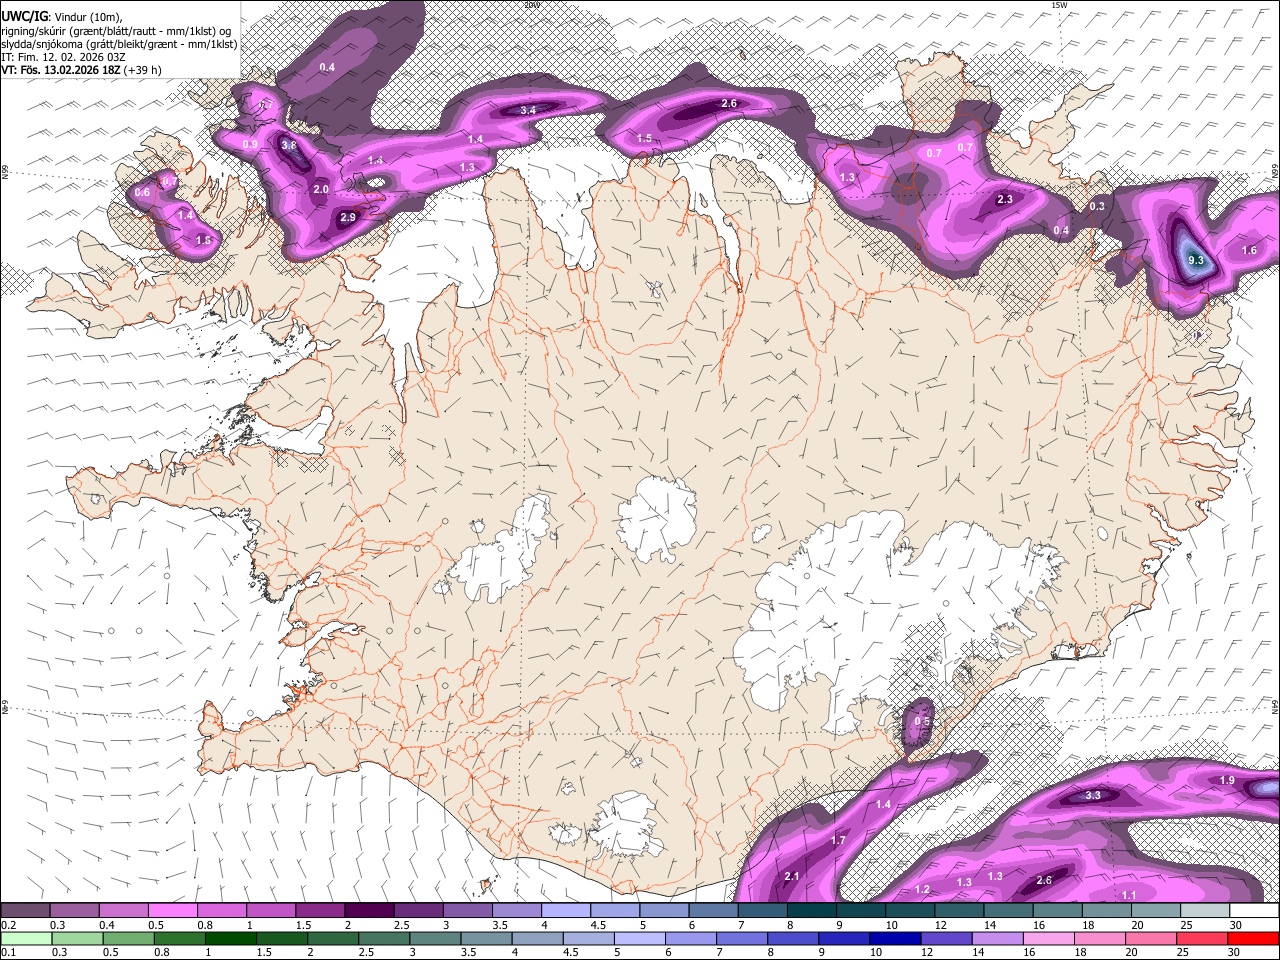Click the 1.6 value at the right map edge
This screenshot has height=960, width=1280.
(1249, 250)
